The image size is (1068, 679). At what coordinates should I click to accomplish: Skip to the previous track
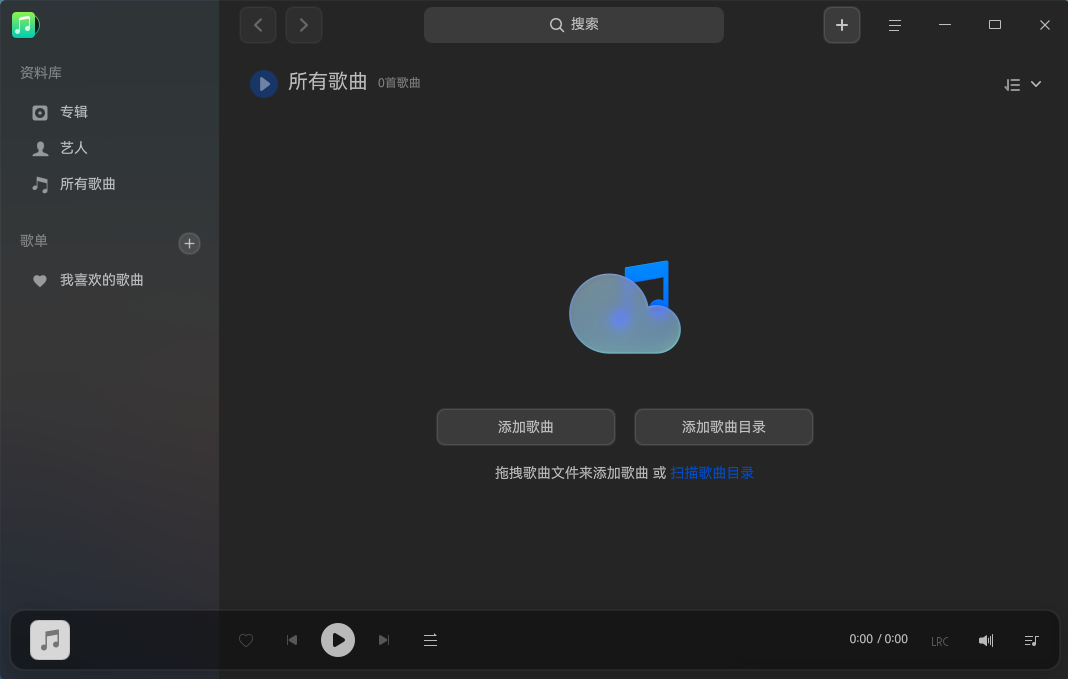292,640
